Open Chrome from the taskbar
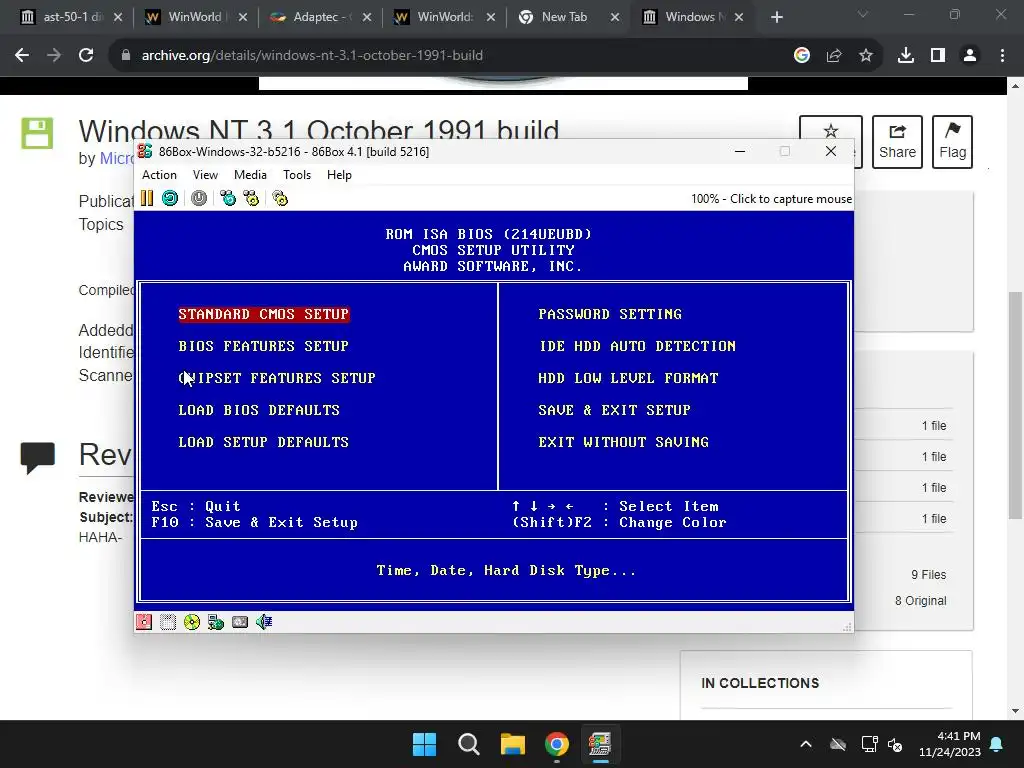Viewport: 1024px width, 768px height. (556, 744)
